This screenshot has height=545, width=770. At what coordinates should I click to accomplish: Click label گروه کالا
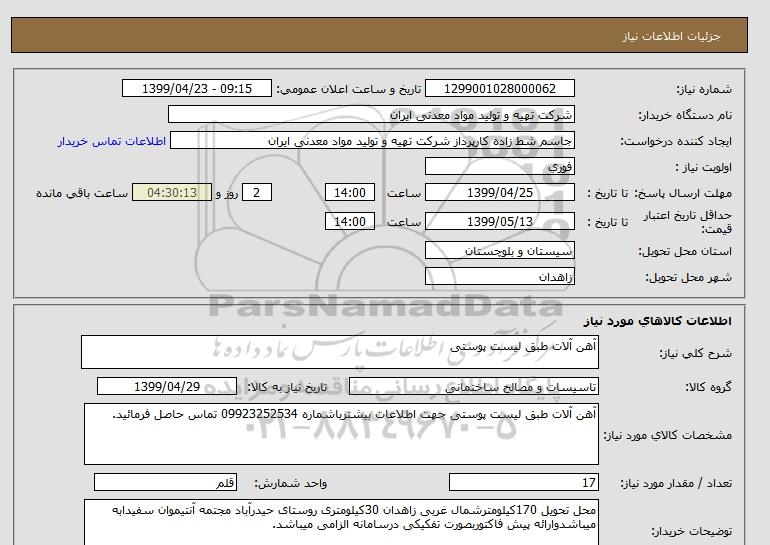point(709,387)
